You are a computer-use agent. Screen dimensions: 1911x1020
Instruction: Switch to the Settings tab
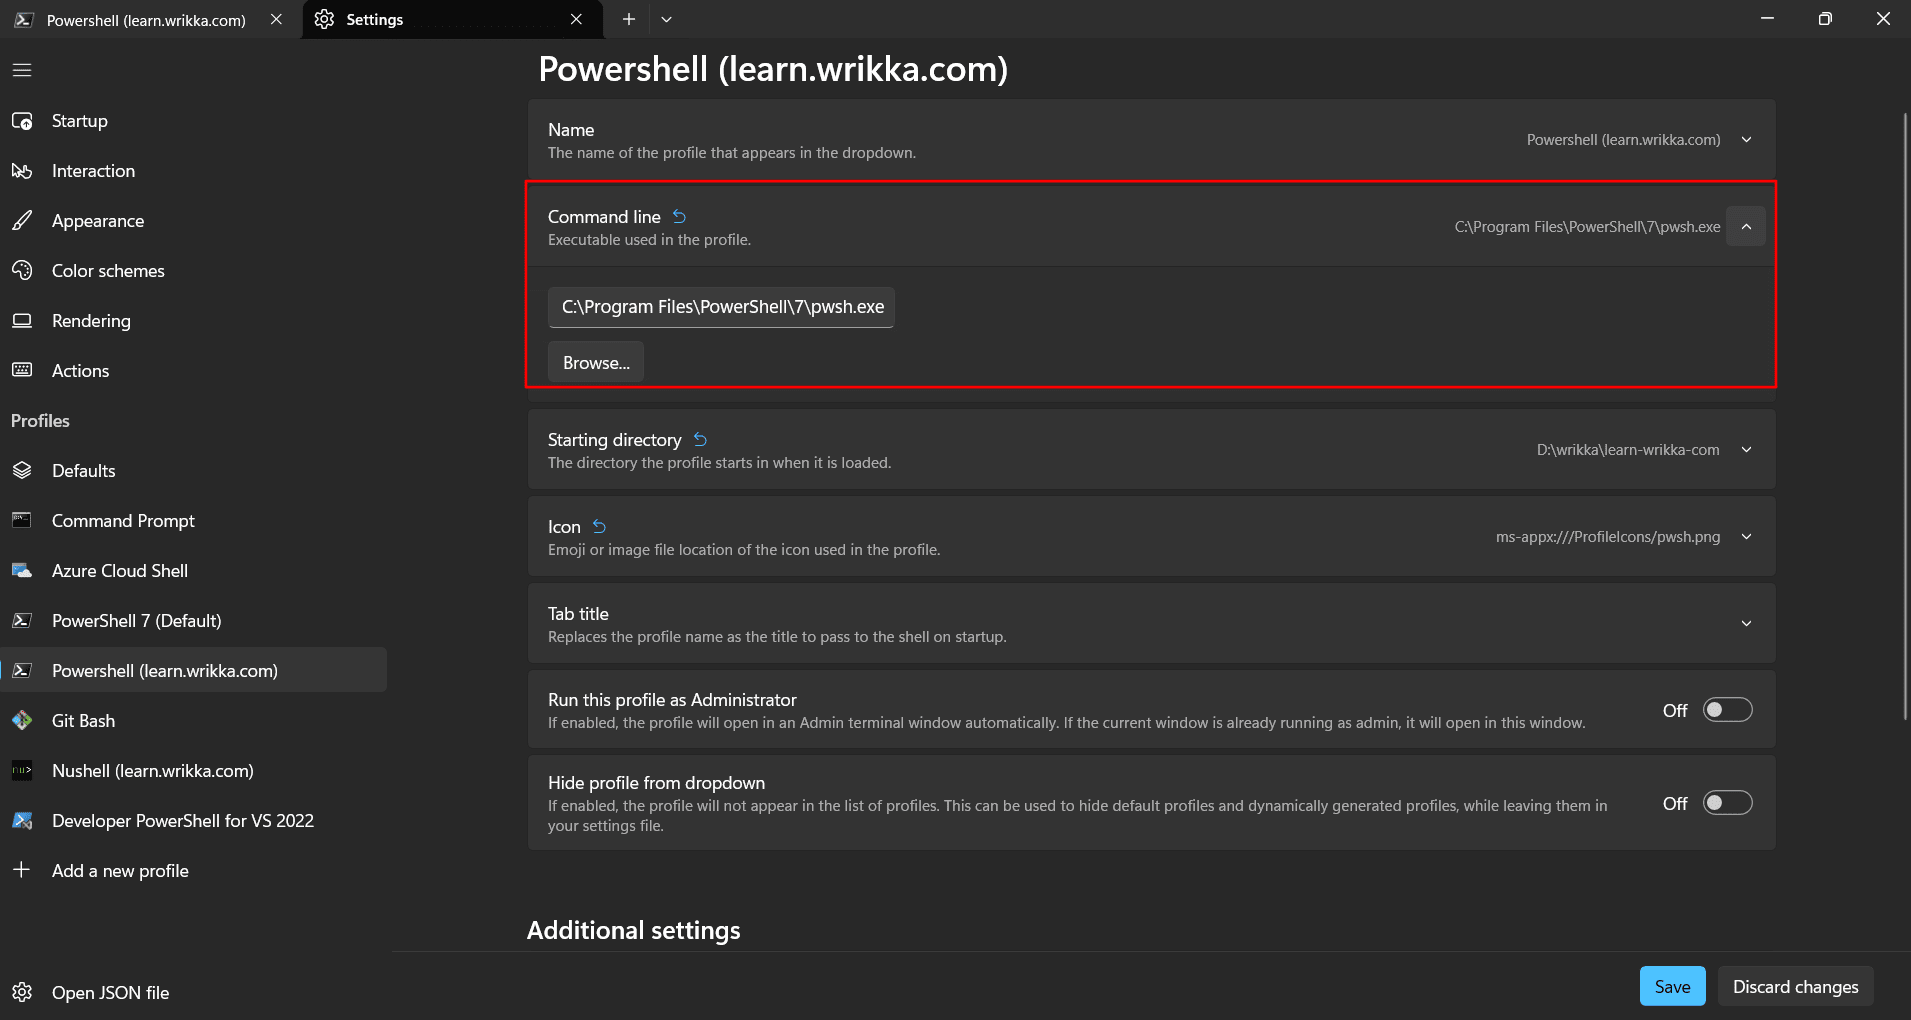point(452,19)
